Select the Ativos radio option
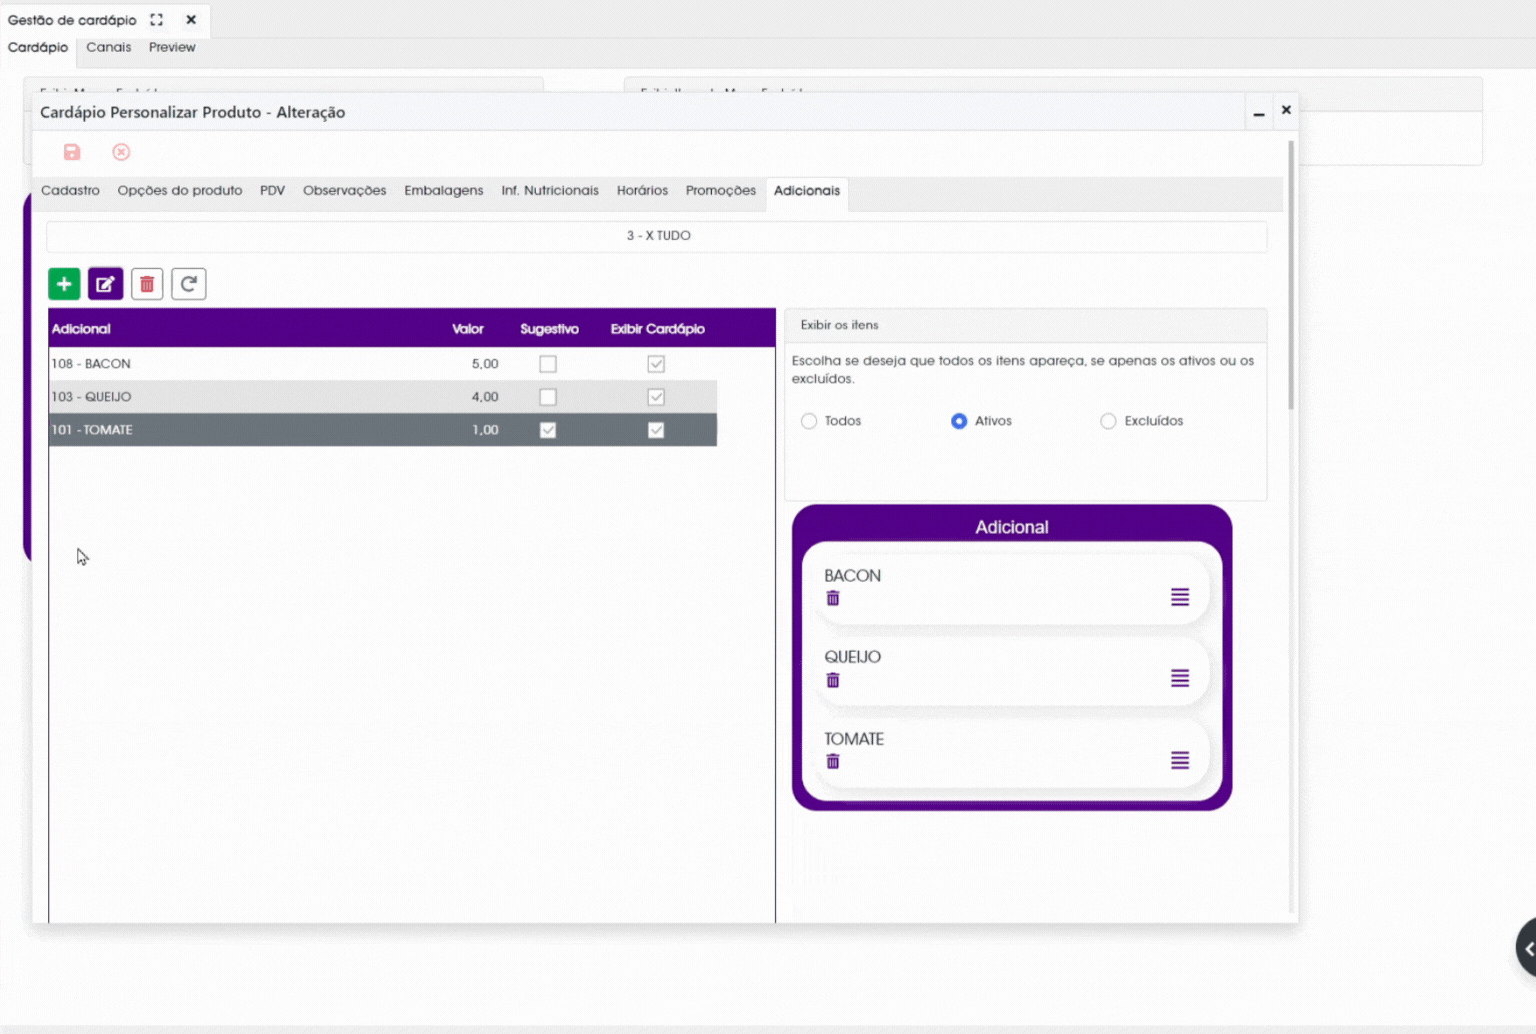The height and width of the screenshot is (1034, 1536). (959, 421)
